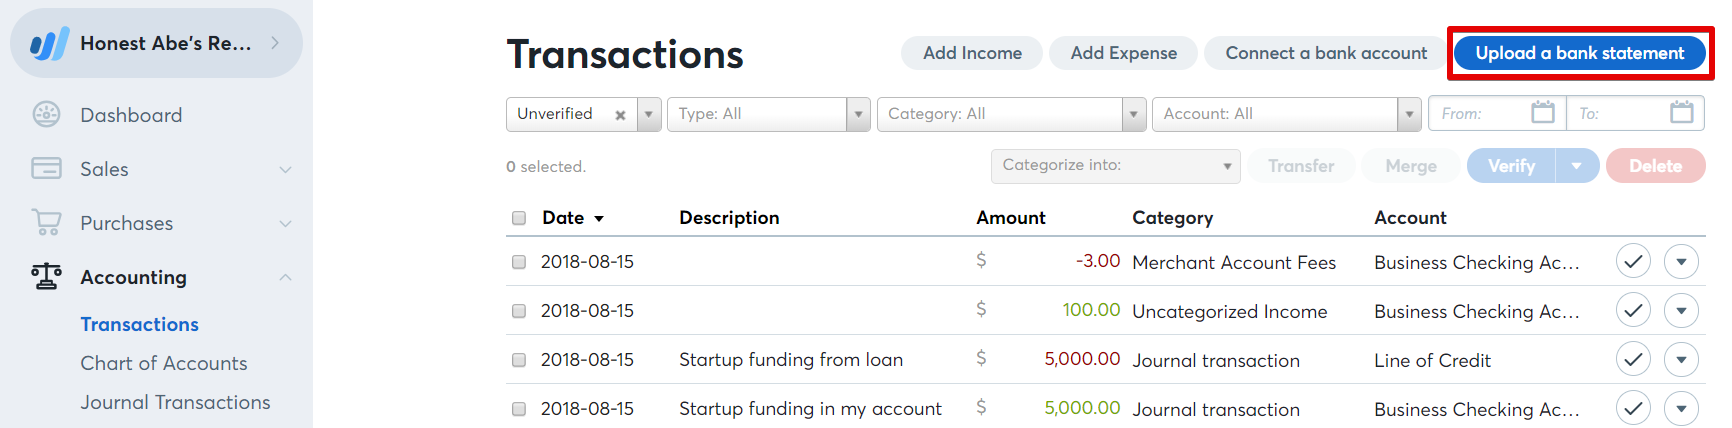The image size is (1732, 428).
Task: Go to Journal Transactions page
Action: pyautogui.click(x=175, y=402)
